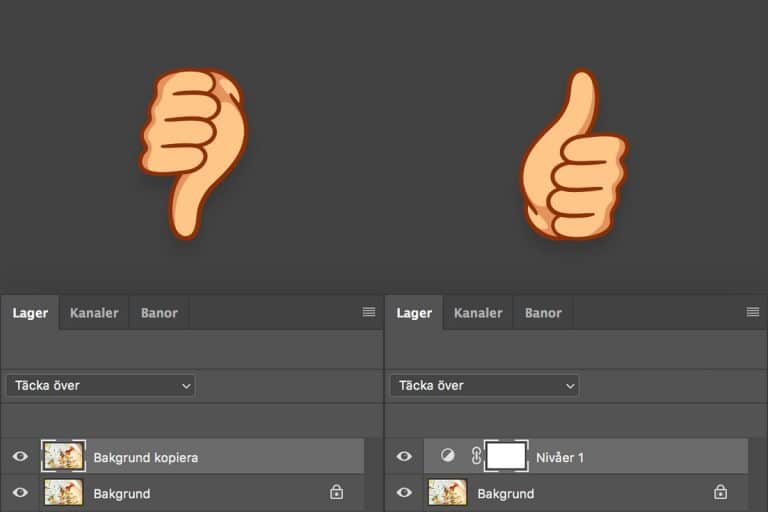Hide the Bakgrund layer in right panel
The image size is (768, 512).
click(404, 492)
